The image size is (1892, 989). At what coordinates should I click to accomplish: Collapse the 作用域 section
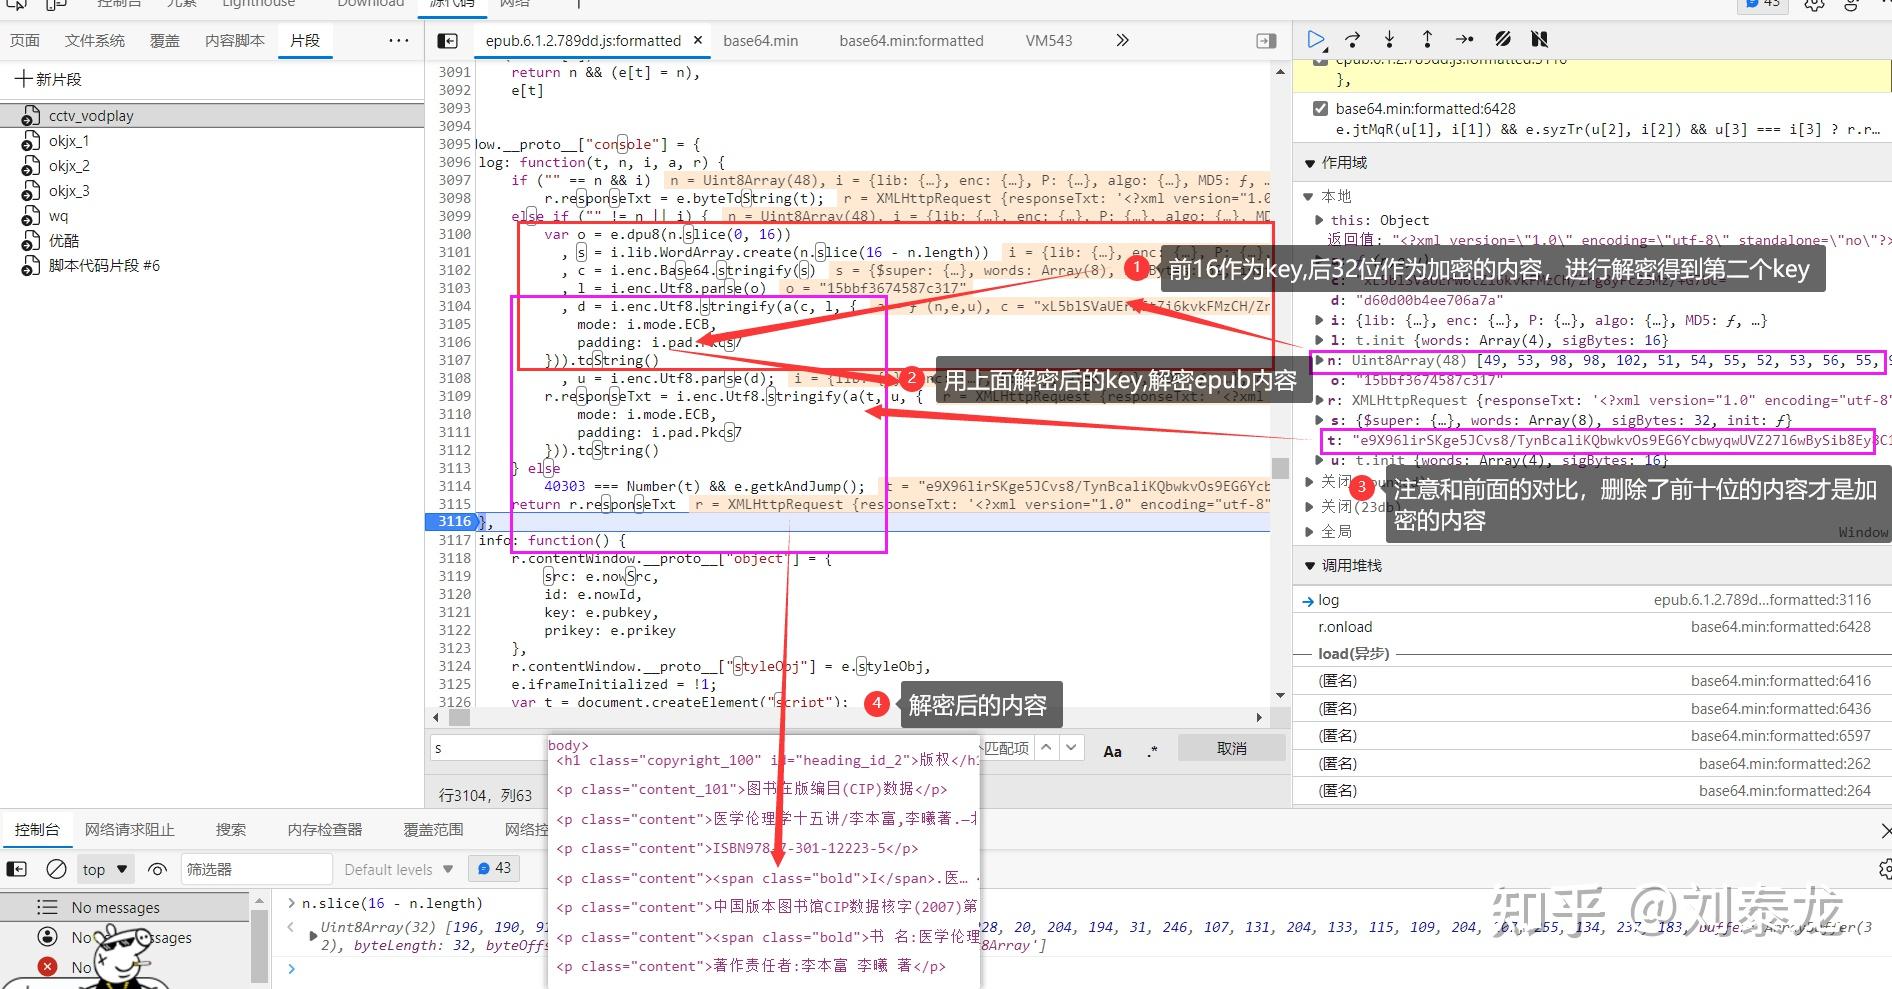tap(1310, 163)
